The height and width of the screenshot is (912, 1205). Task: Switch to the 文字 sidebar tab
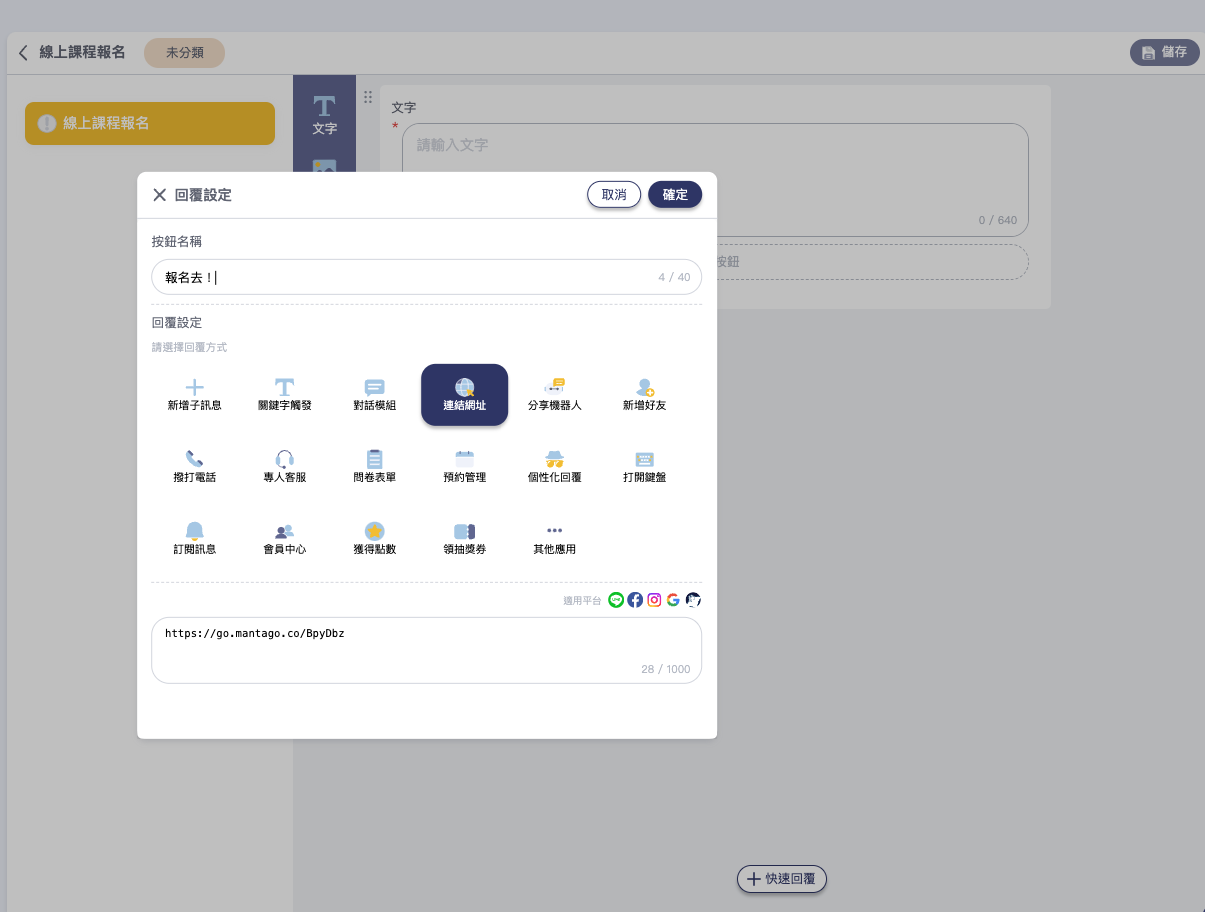(324, 114)
